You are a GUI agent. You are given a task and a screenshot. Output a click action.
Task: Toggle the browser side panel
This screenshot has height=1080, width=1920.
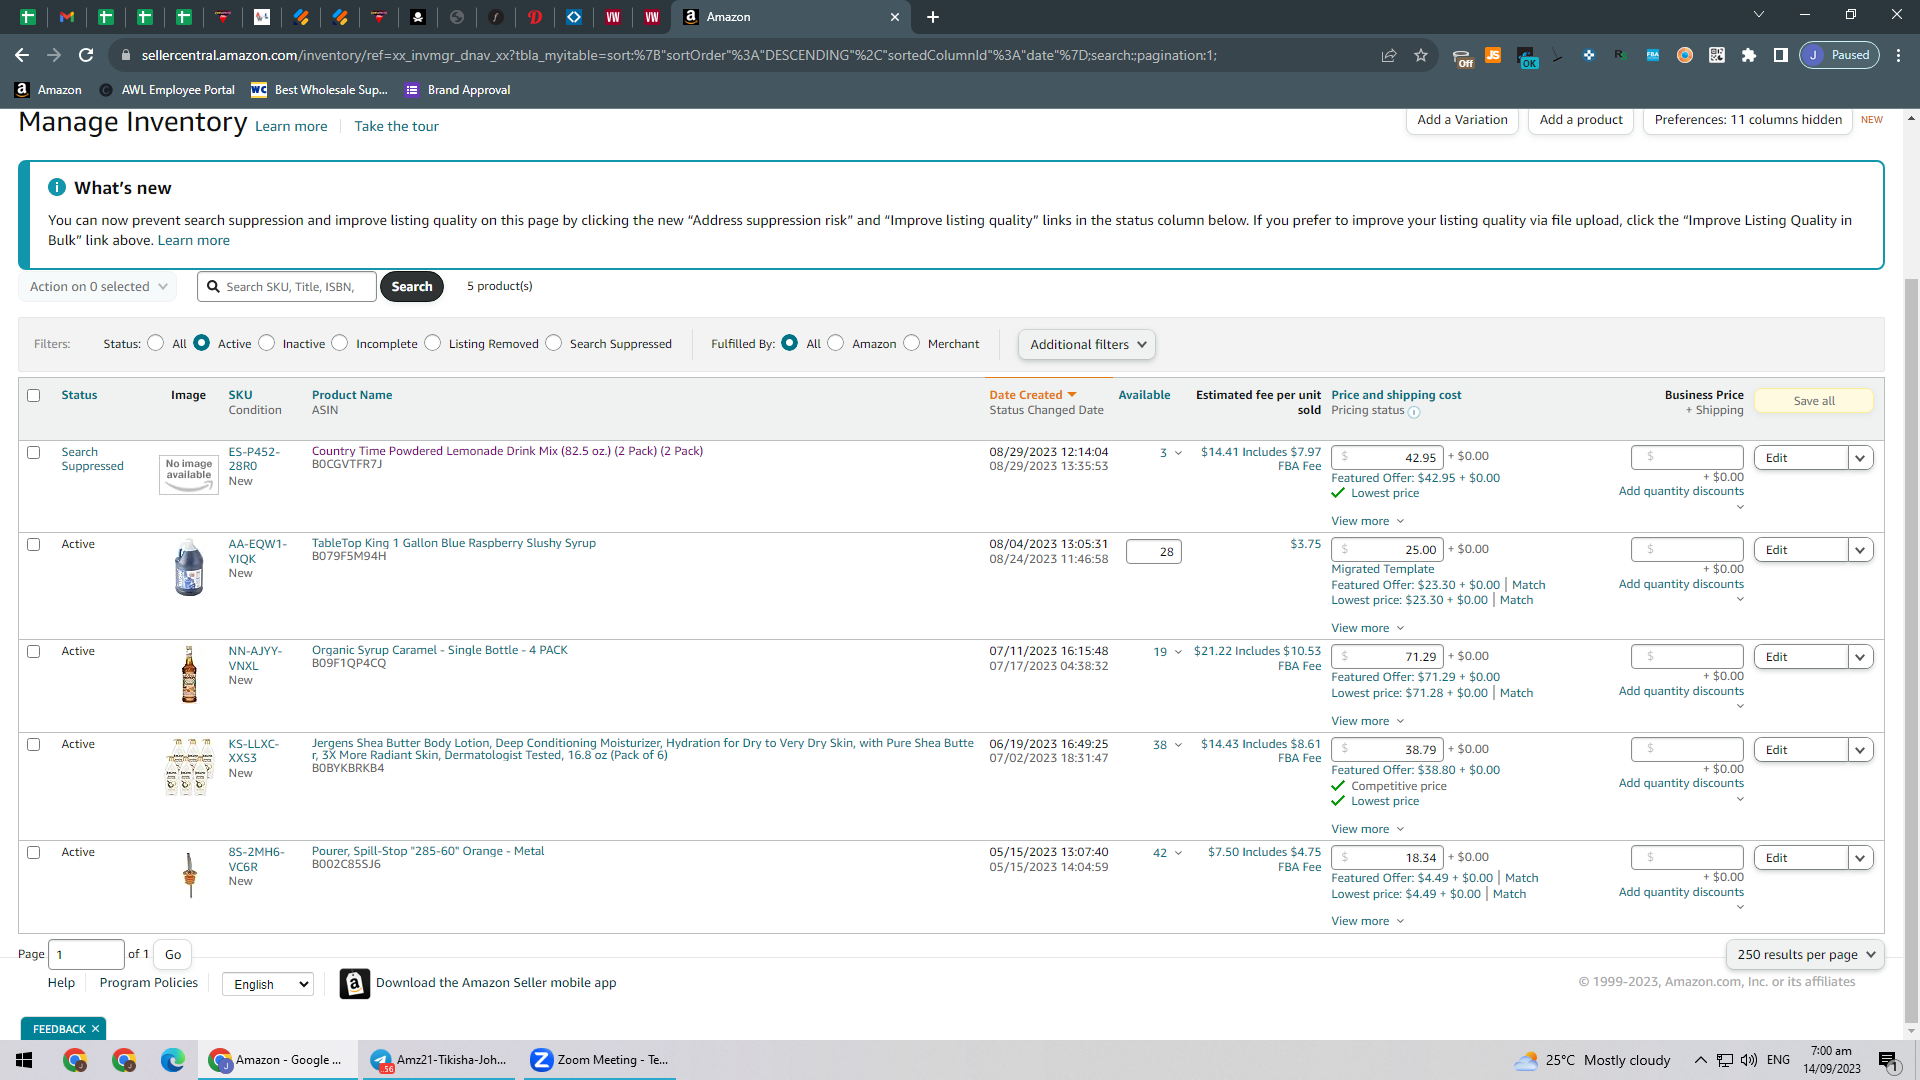[x=1781, y=55]
